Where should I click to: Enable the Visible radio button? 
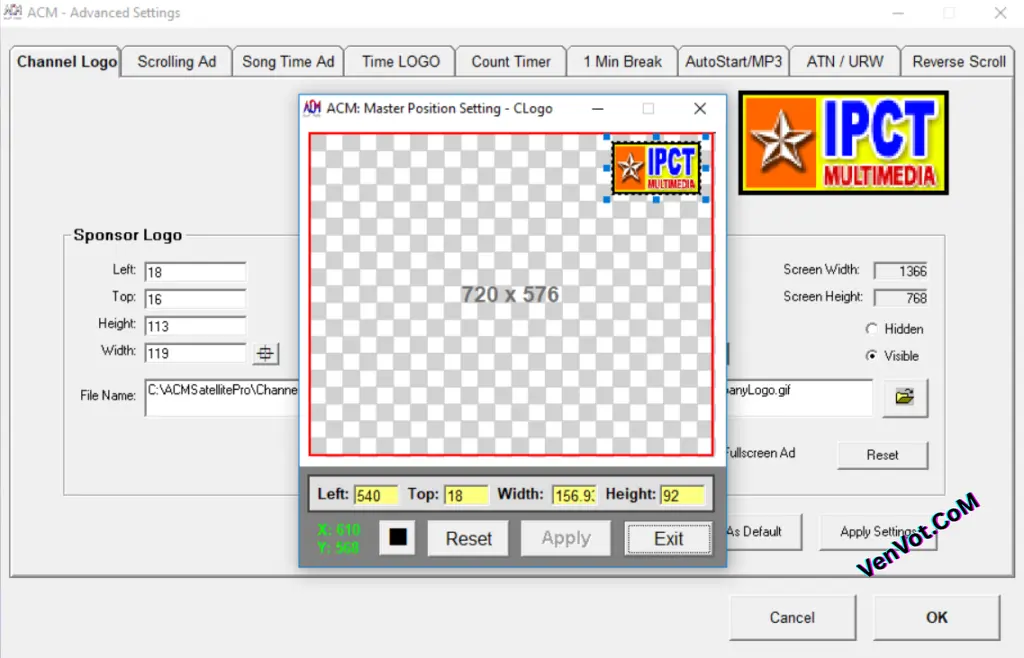[x=871, y=355]
